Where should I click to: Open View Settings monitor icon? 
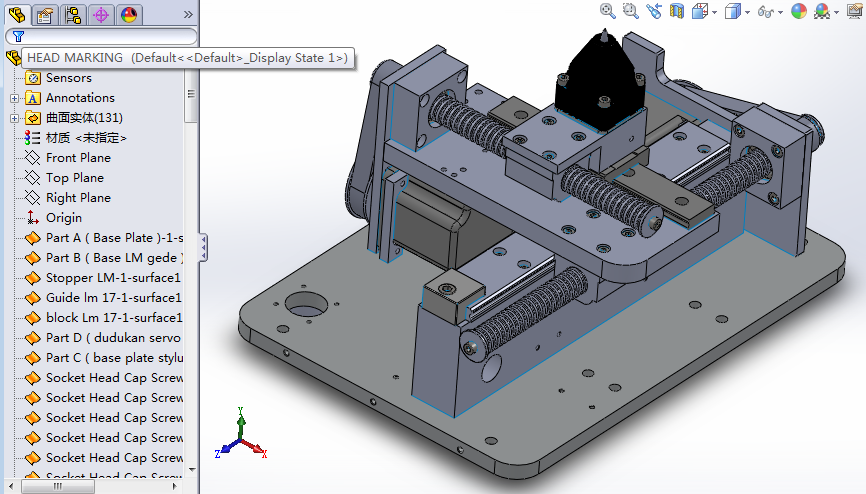(854, 10)
